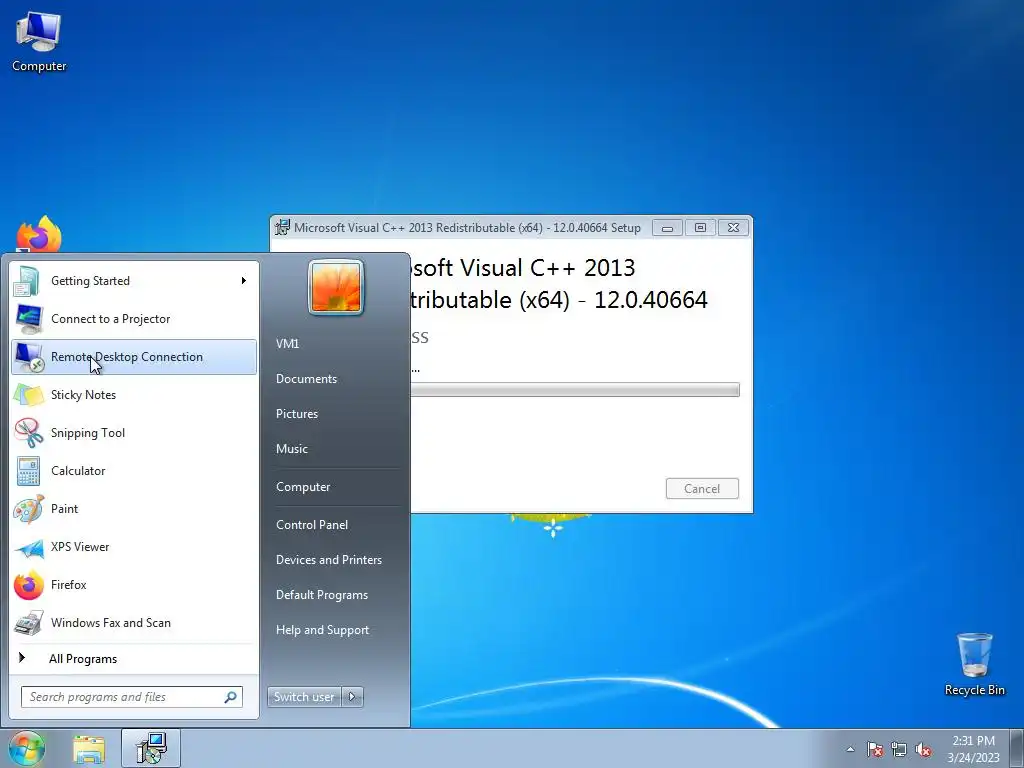Select the setup installer taskbar icon
The width and height of the screenshot is (1024, 768).
click(151, 748)
